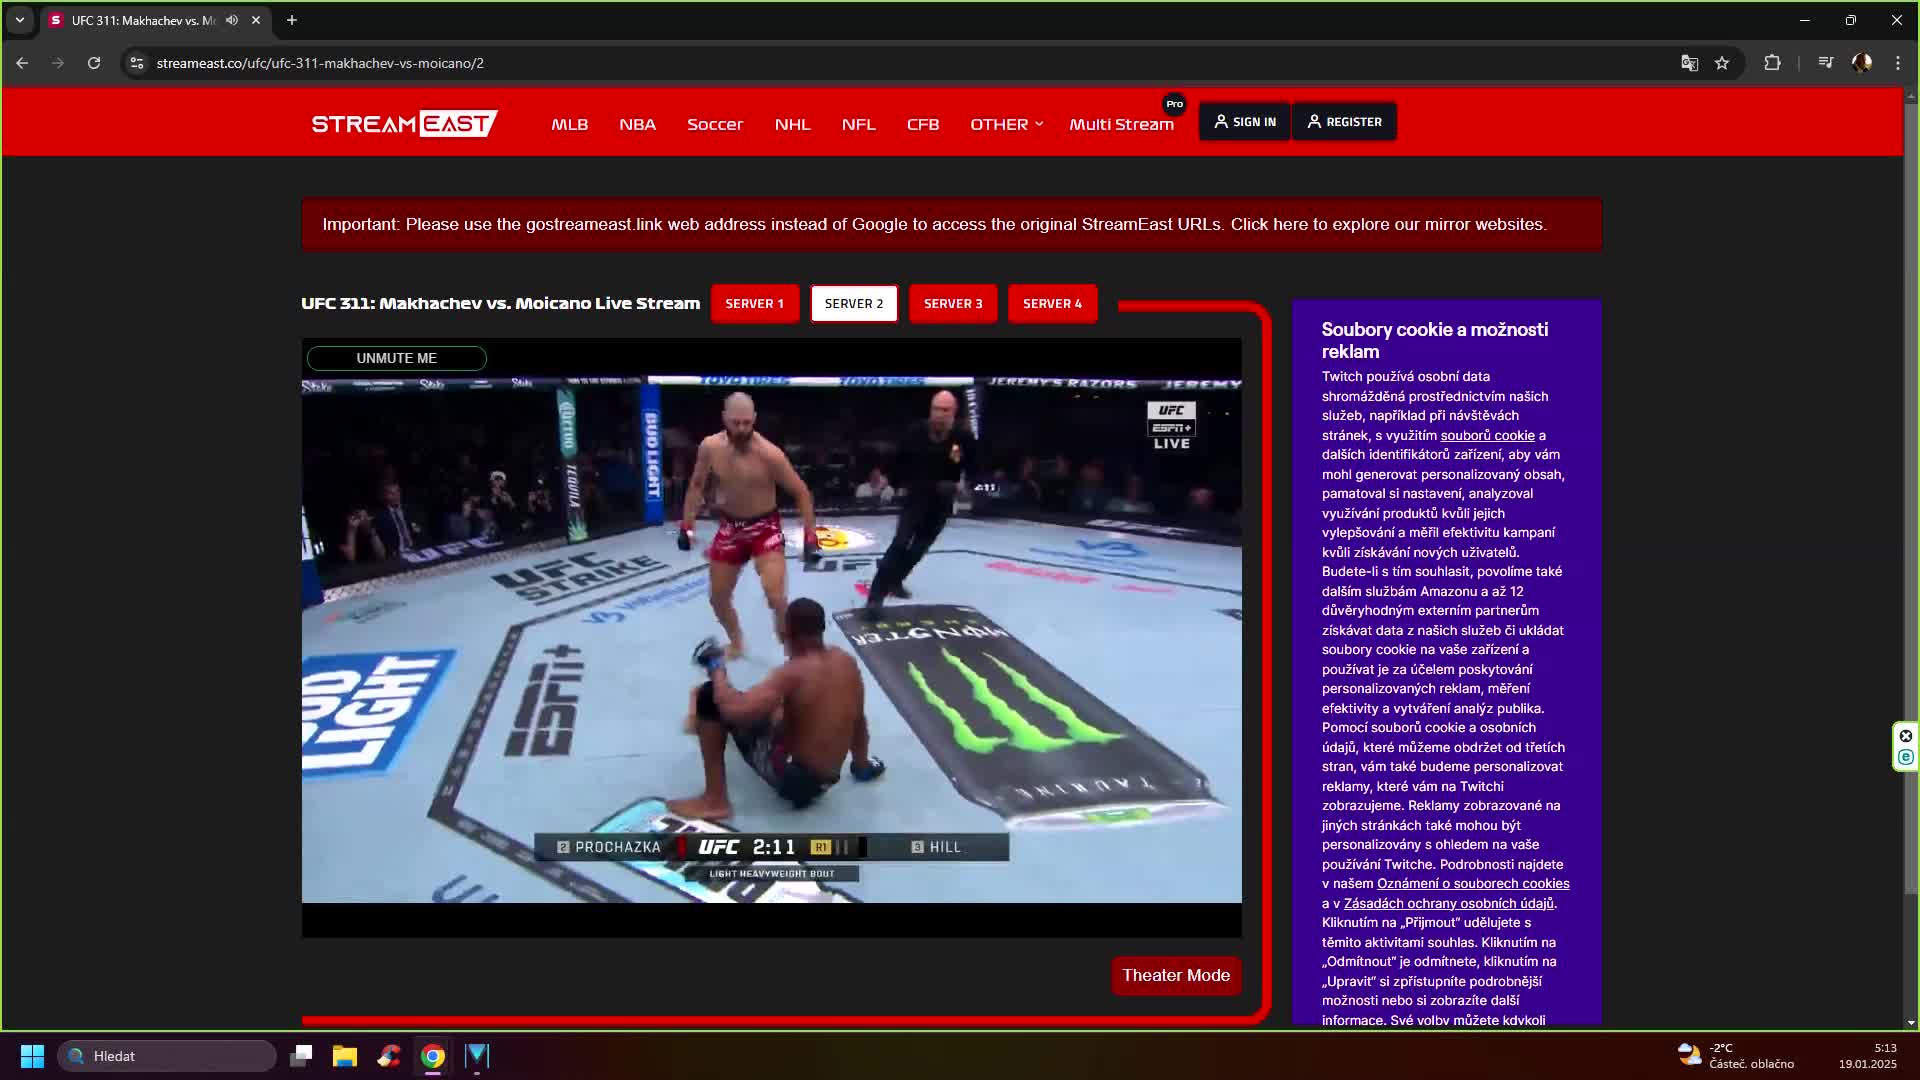Open 'Zásadách ochrany osobních údajů' link
Image resolution: width=1920 pixels, height=1080 pixels.
click(1449, 903)
